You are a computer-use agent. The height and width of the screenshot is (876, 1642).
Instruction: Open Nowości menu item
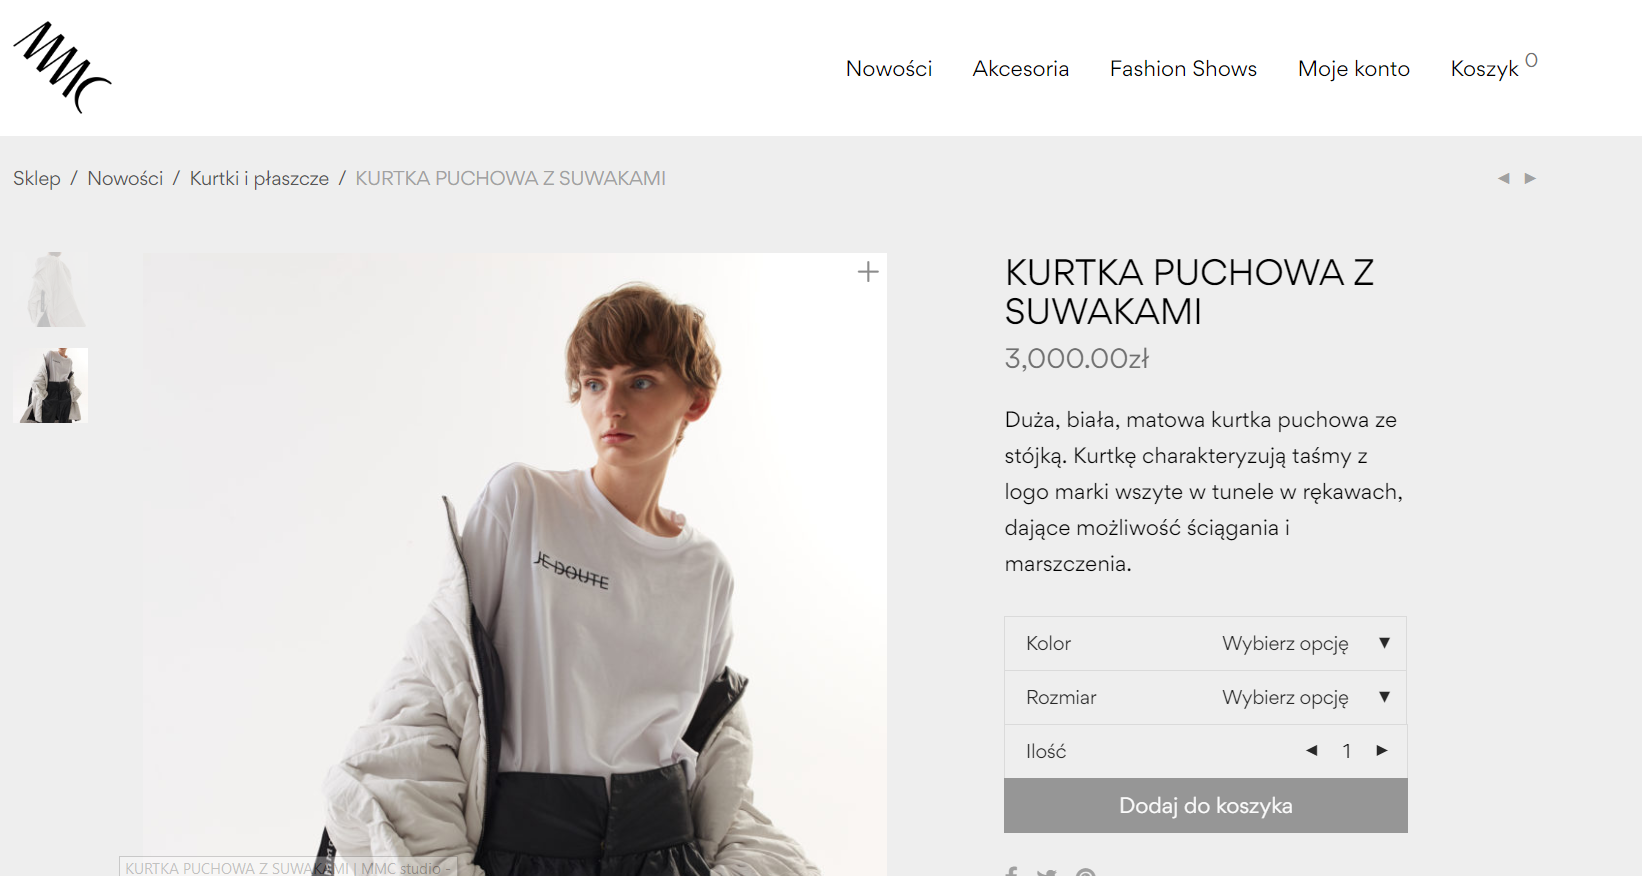coord(889,68)
